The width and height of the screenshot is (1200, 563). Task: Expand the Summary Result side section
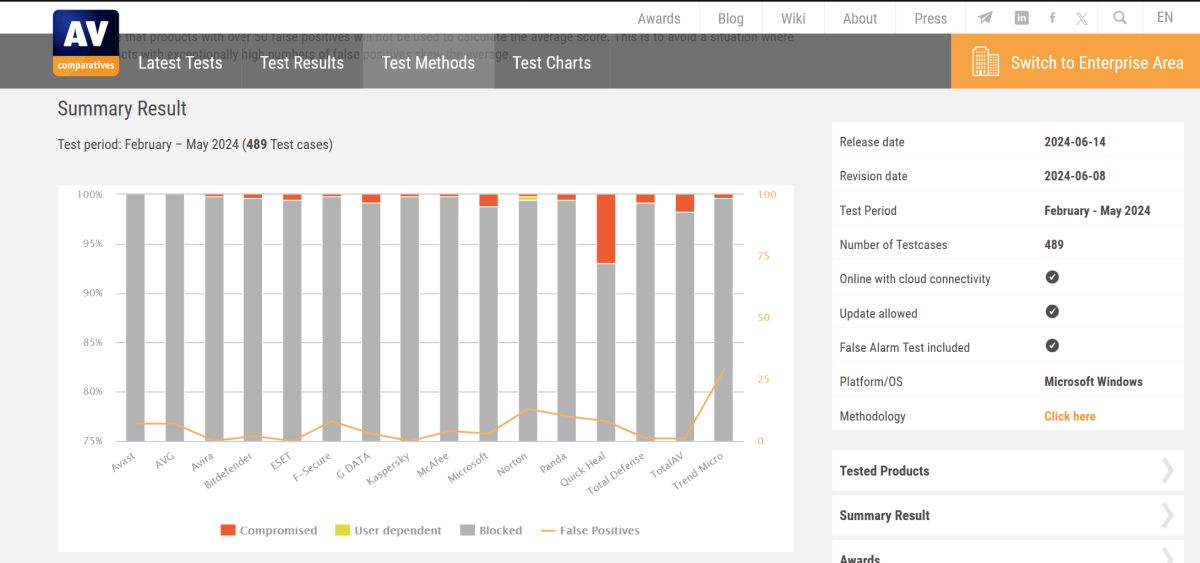coord(1008,516)
